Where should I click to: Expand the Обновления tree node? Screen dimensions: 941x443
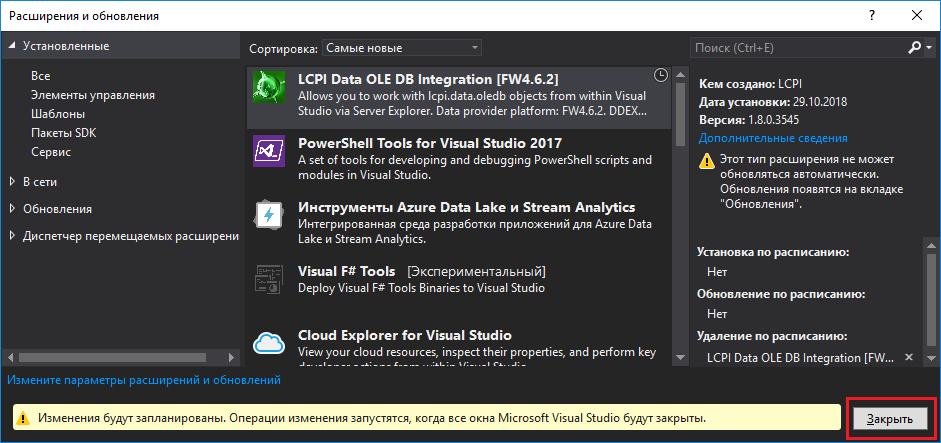click(x=13, y=209)
